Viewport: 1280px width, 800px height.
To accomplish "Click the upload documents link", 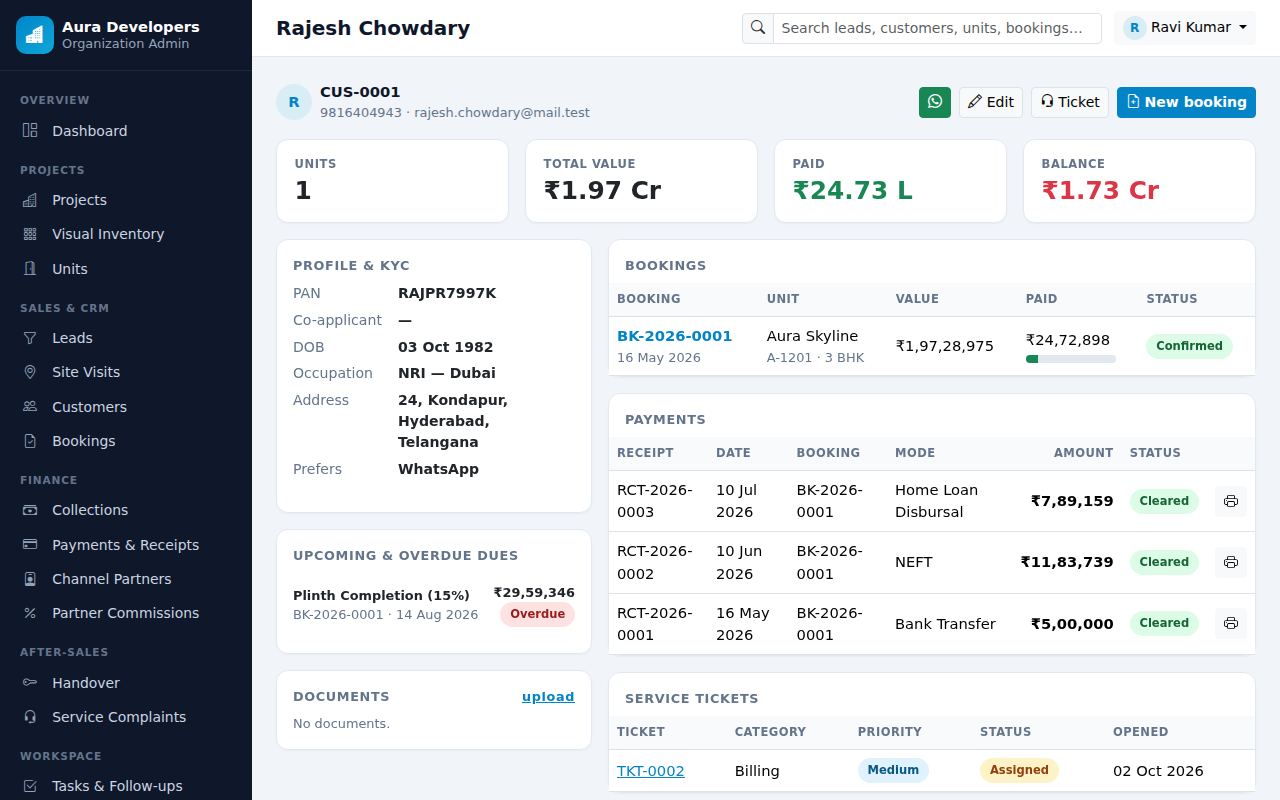I will [548, 697].
